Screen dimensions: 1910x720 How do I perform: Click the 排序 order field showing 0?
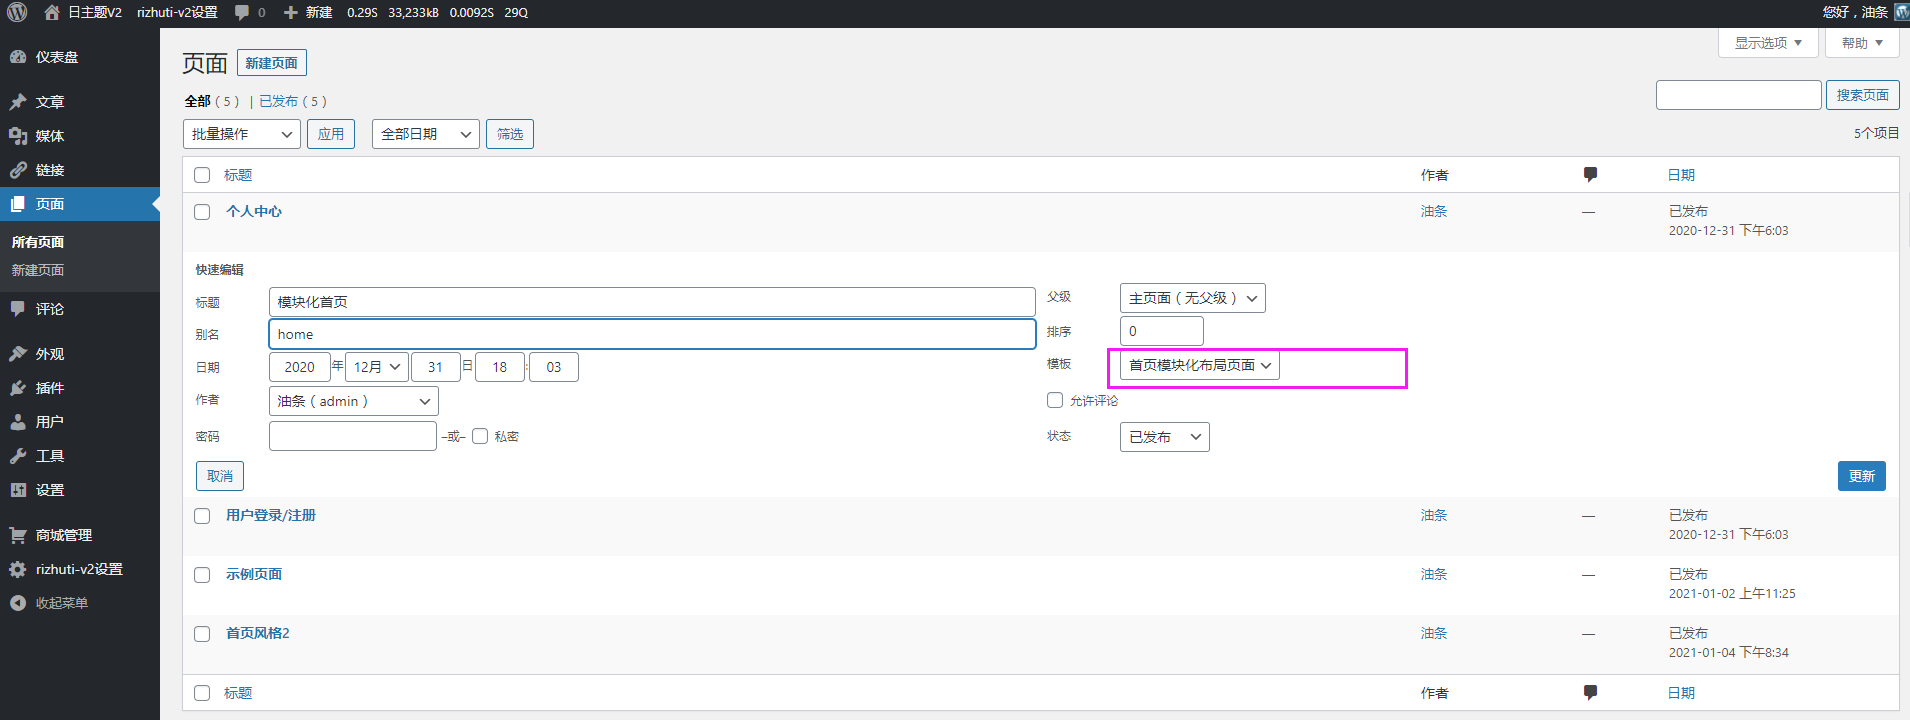point(1162,331)
